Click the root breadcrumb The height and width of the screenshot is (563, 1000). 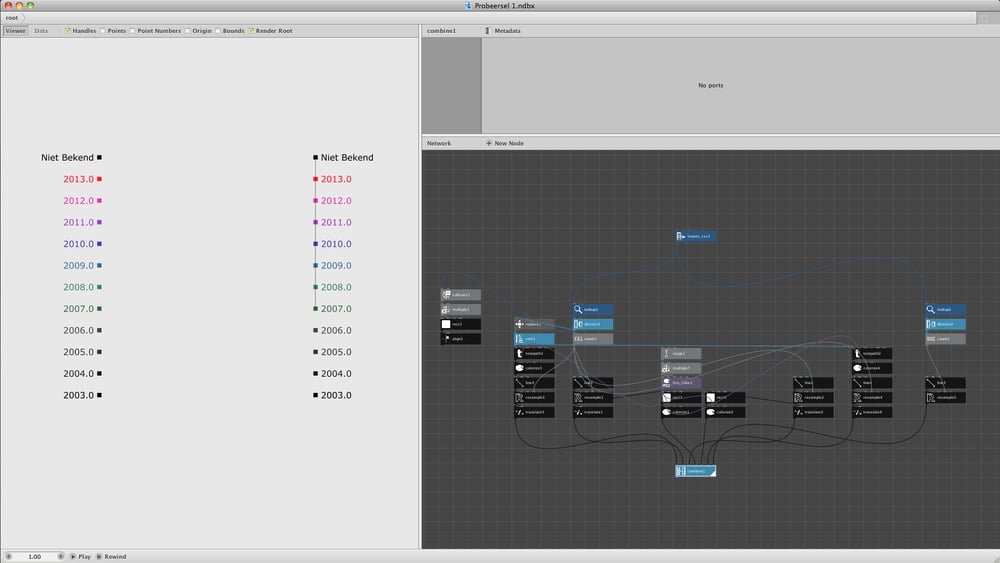point(12,18)
